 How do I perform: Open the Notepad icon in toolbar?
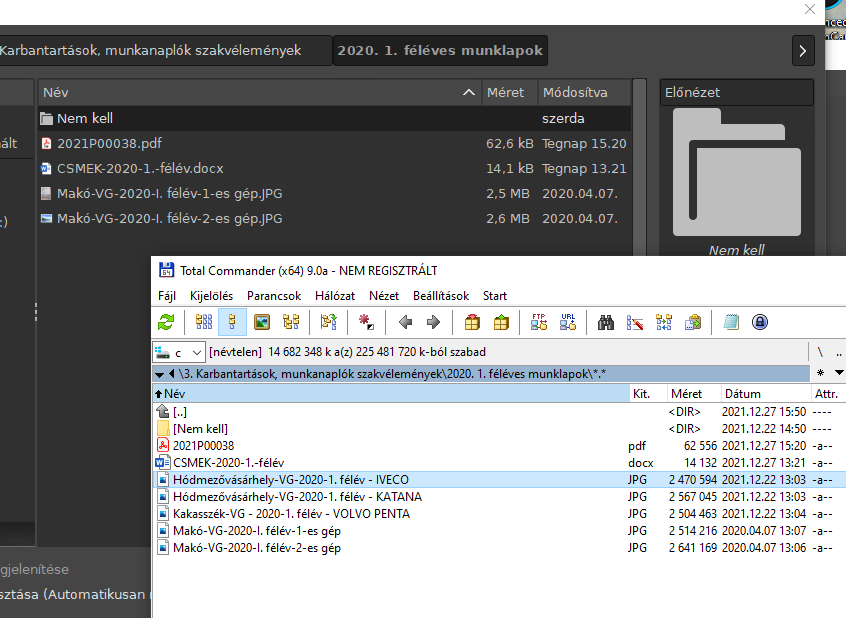(731, 322)
